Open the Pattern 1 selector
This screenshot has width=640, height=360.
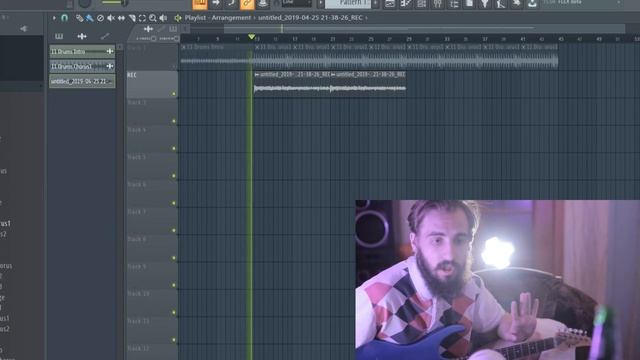(x=348, y=3)
